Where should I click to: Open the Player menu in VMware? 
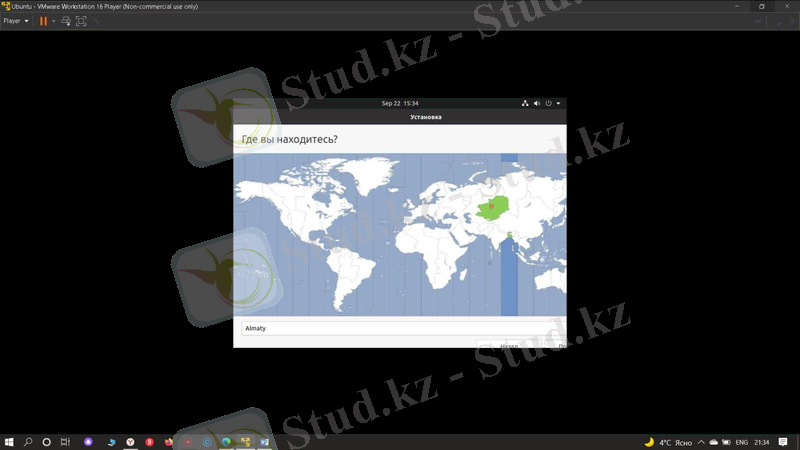[x=15, y=21]
